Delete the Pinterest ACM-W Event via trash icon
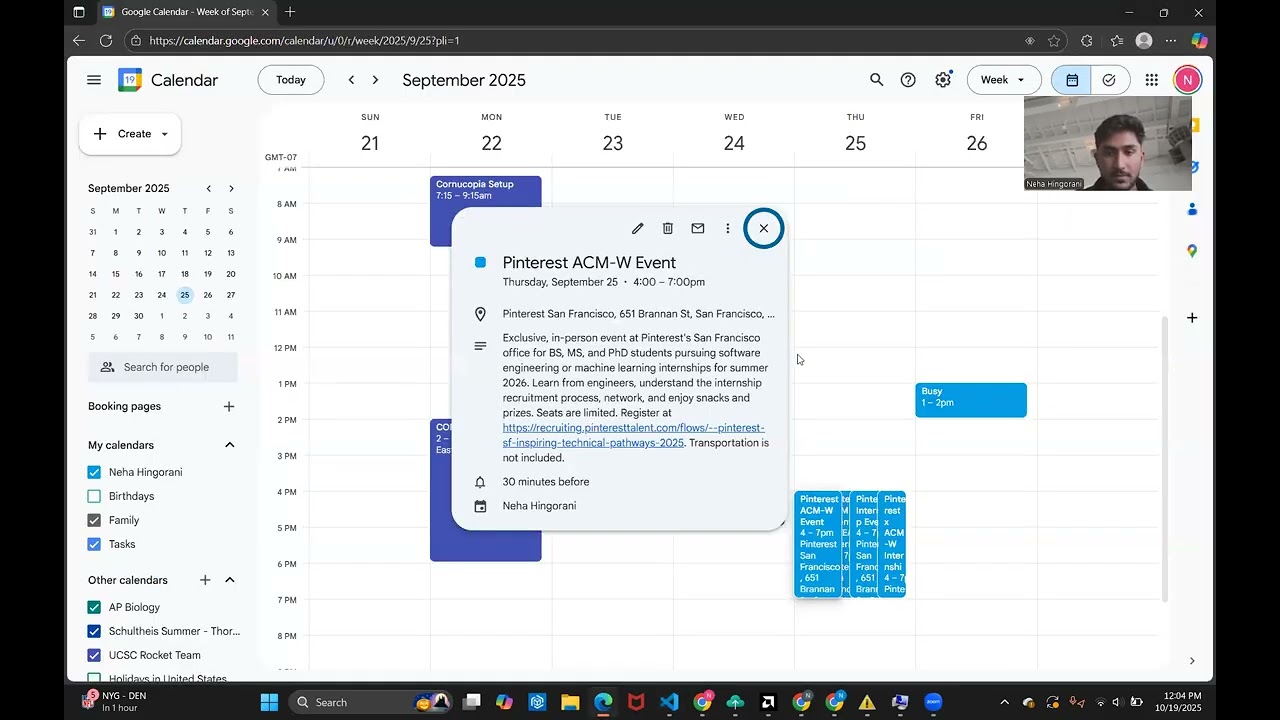The width and height of the screenshot is (1280, 720). 668,228
